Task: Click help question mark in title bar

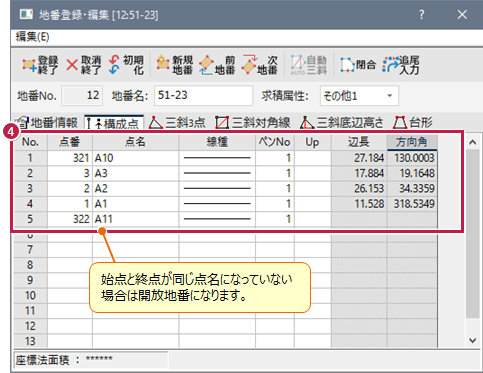Action: (x=422, y=15)
